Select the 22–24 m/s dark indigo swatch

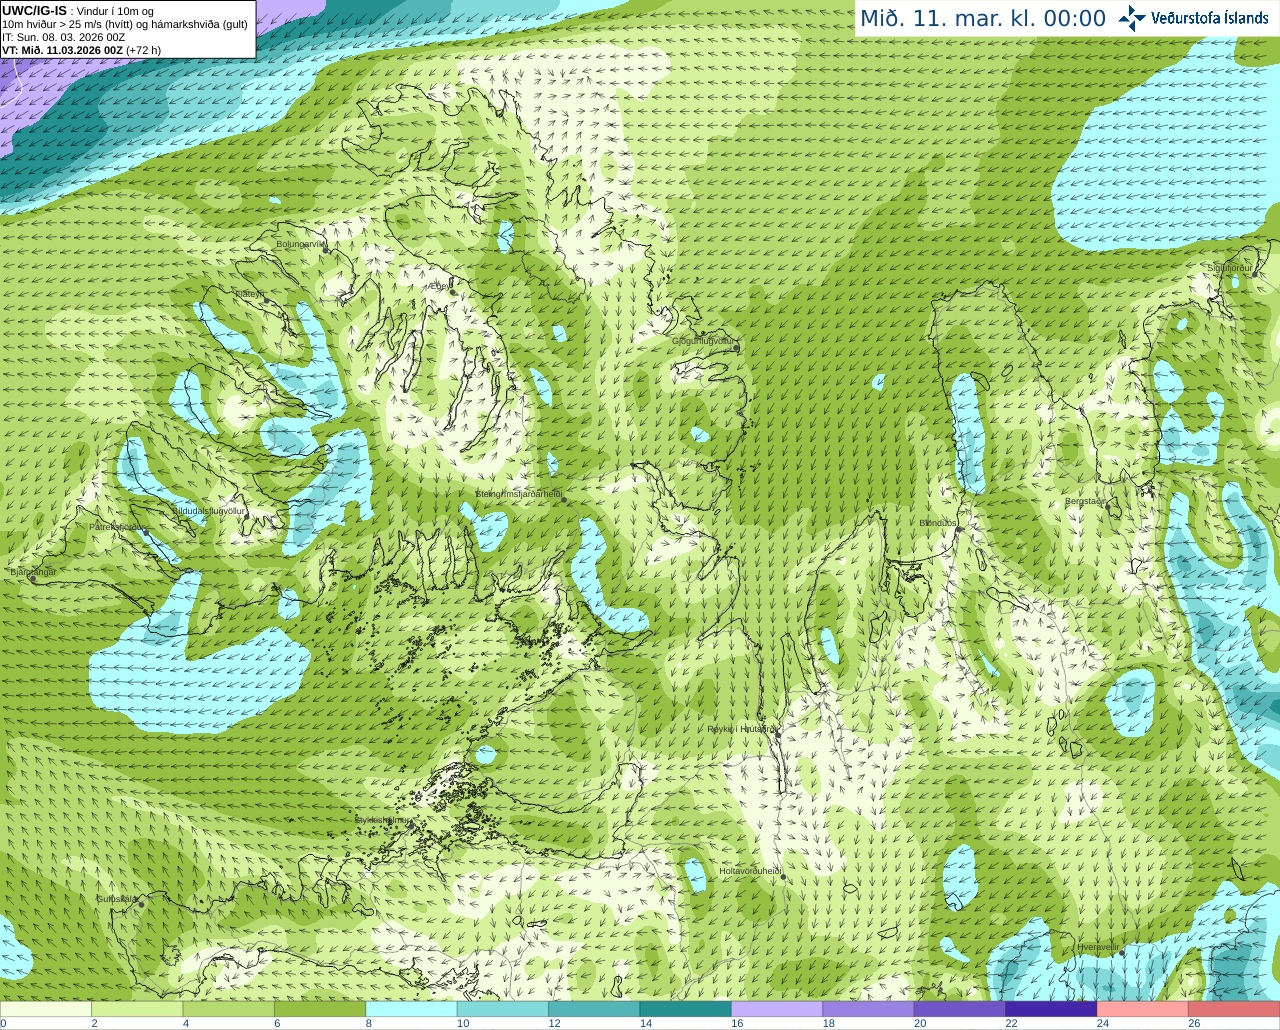pos(1051,1009)
